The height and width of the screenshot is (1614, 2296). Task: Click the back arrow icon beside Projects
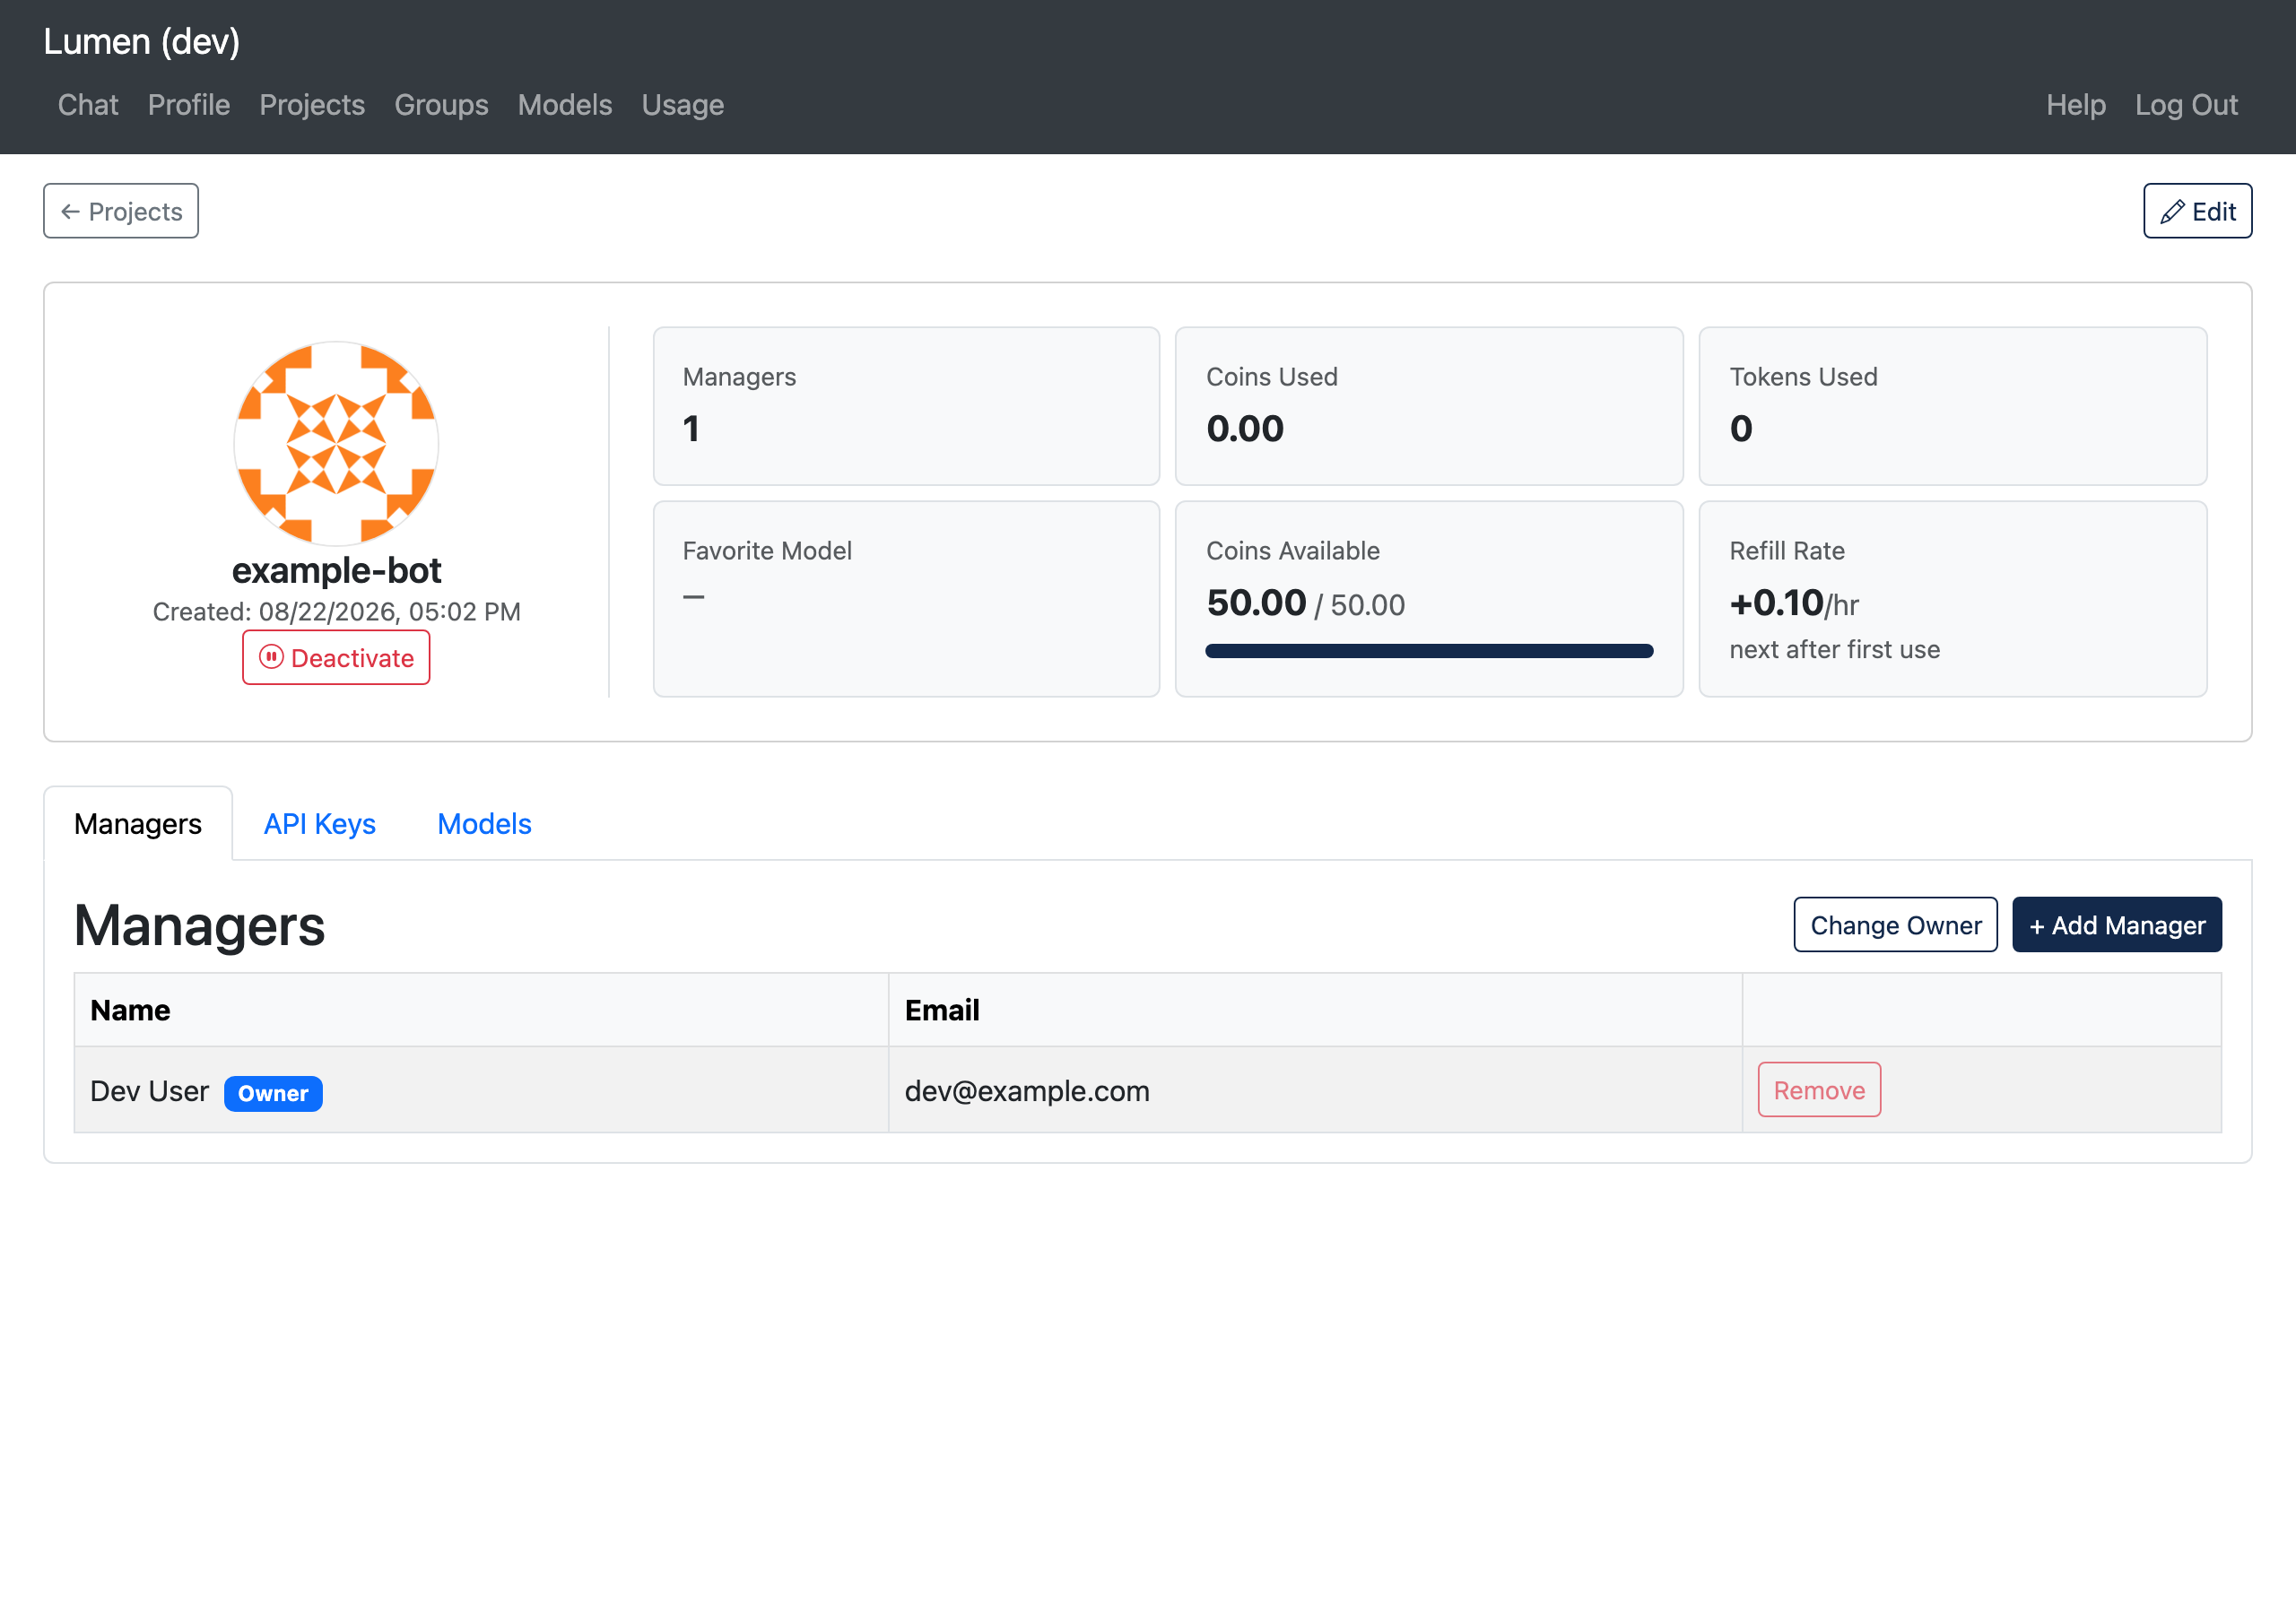coord(70,212)
